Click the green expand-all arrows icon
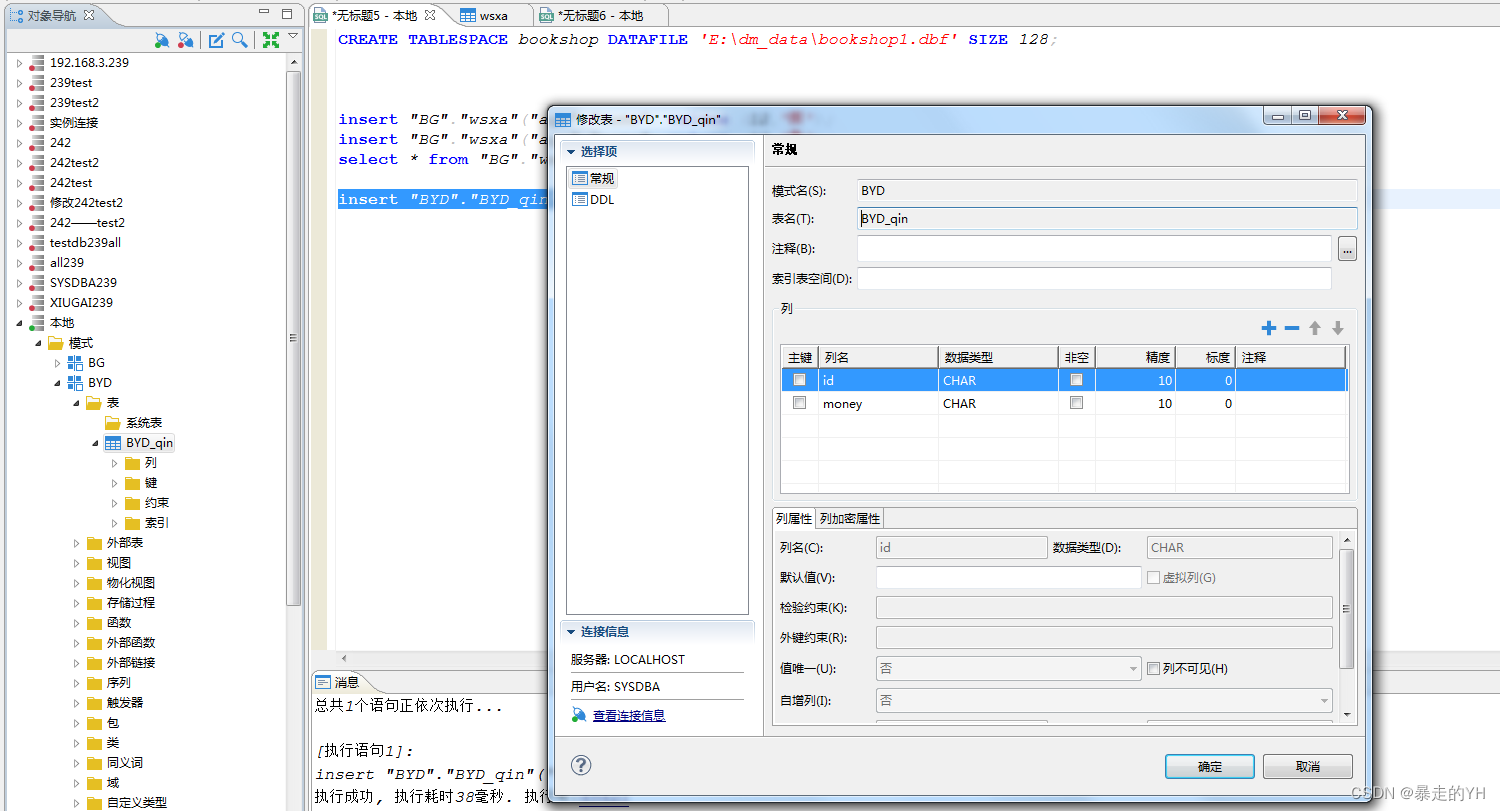This screenshot has height=811, width=1500. pos(269,40)
